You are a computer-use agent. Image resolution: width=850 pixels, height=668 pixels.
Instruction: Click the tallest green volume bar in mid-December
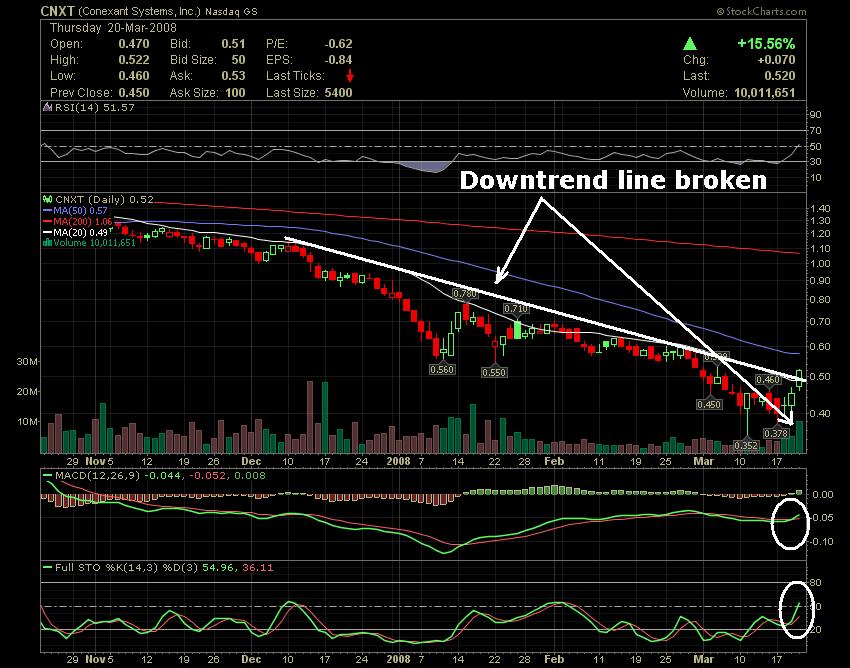pyautogui.click(x=325, y=418)
